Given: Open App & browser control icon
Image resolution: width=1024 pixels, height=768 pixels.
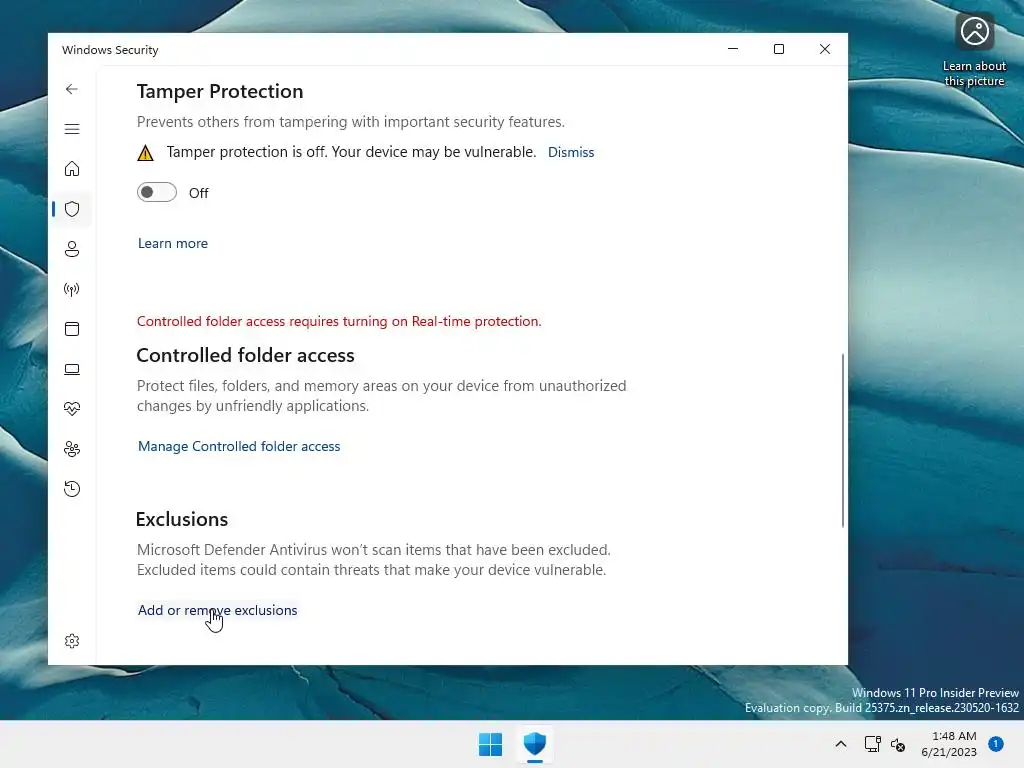Looking at the screenshot, I should 72,328.
